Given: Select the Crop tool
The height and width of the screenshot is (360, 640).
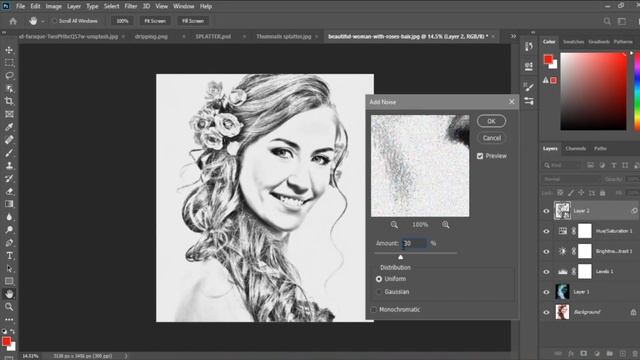Looking at the screenshot, I should pyautogui.click(x=9, y=101).
